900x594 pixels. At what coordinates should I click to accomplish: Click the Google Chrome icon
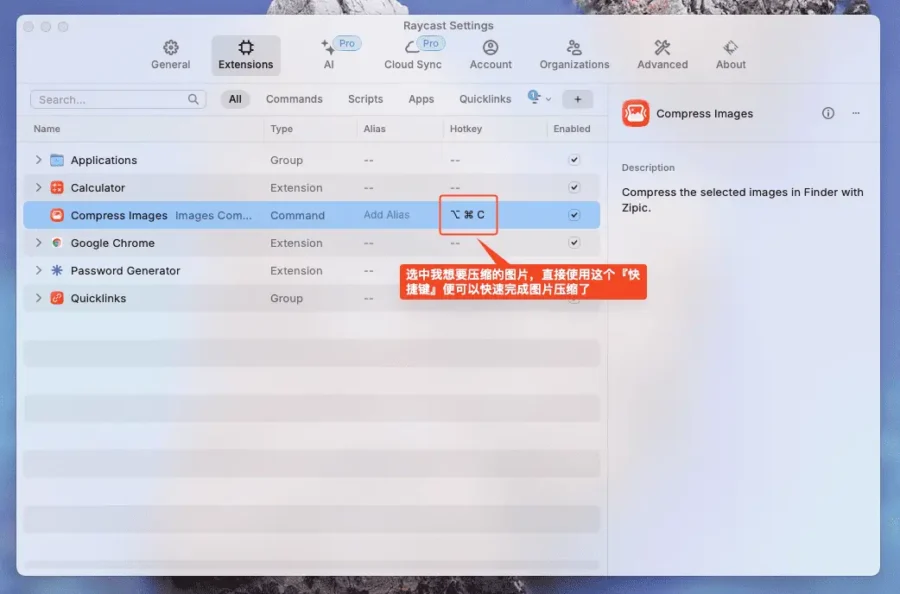click(x=57, y=242)
